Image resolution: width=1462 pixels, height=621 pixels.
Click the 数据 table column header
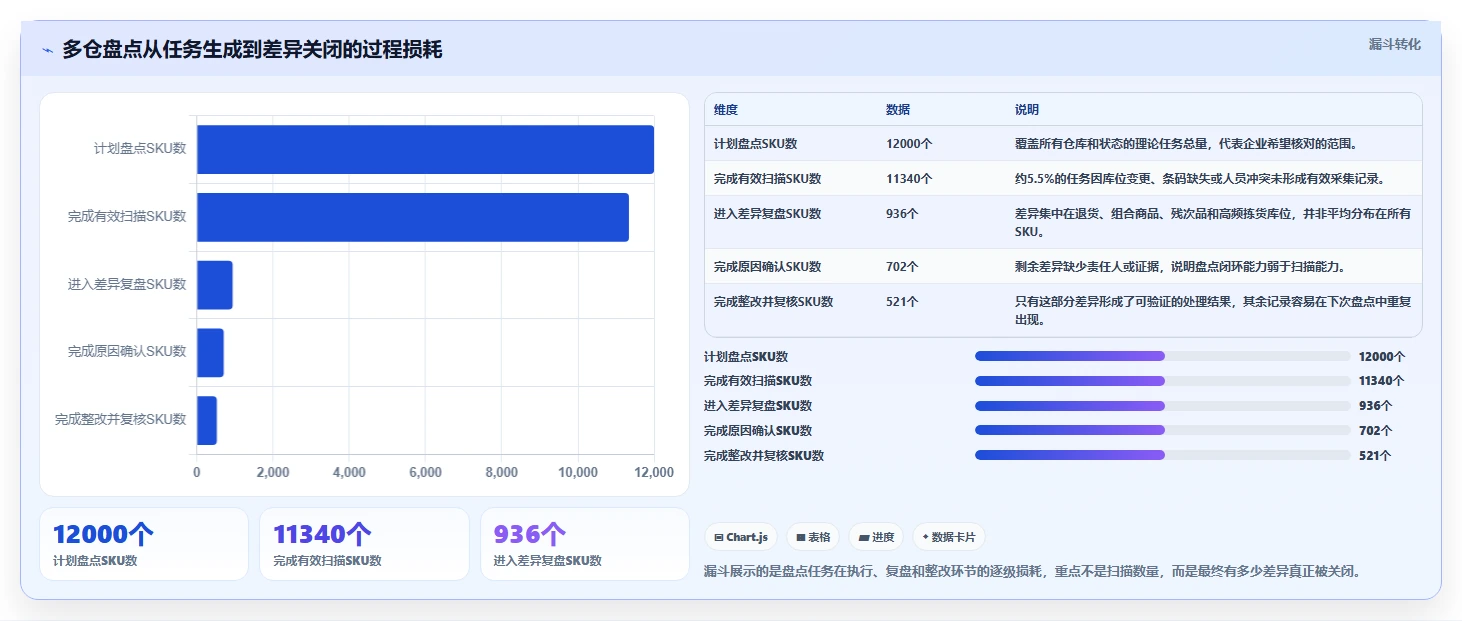tap(898, 110)
